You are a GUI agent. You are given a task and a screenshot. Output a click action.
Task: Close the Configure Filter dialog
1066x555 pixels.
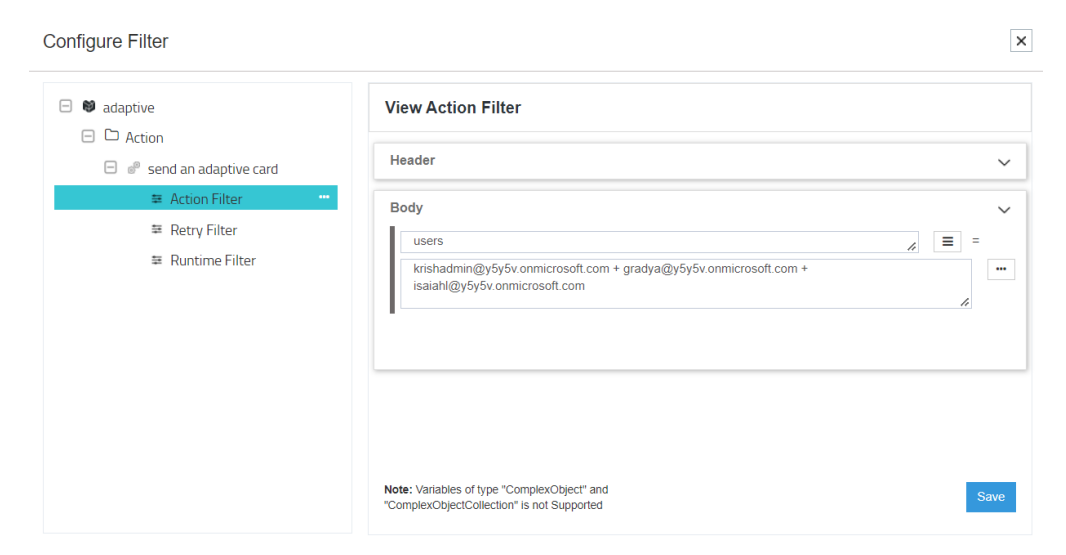1021,41
